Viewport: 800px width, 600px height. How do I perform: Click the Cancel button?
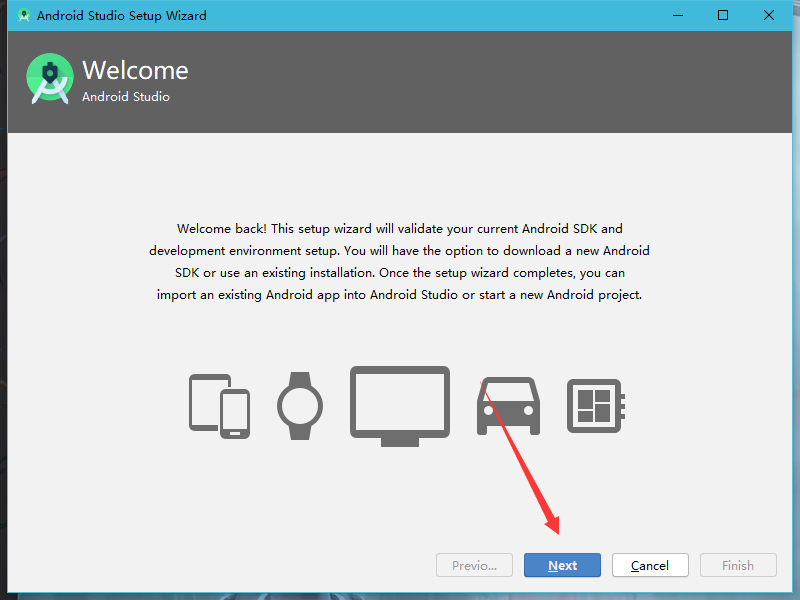650,565
